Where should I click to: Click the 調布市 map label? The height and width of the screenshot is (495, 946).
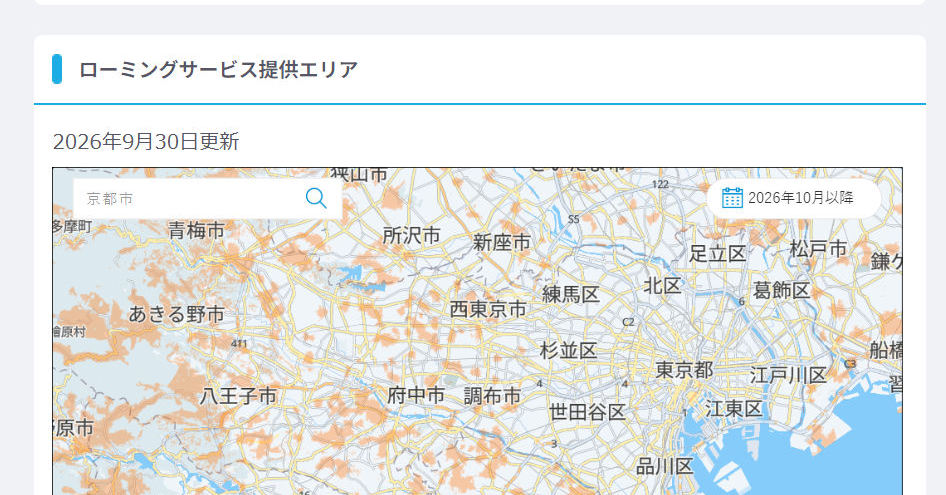[492, 396]
